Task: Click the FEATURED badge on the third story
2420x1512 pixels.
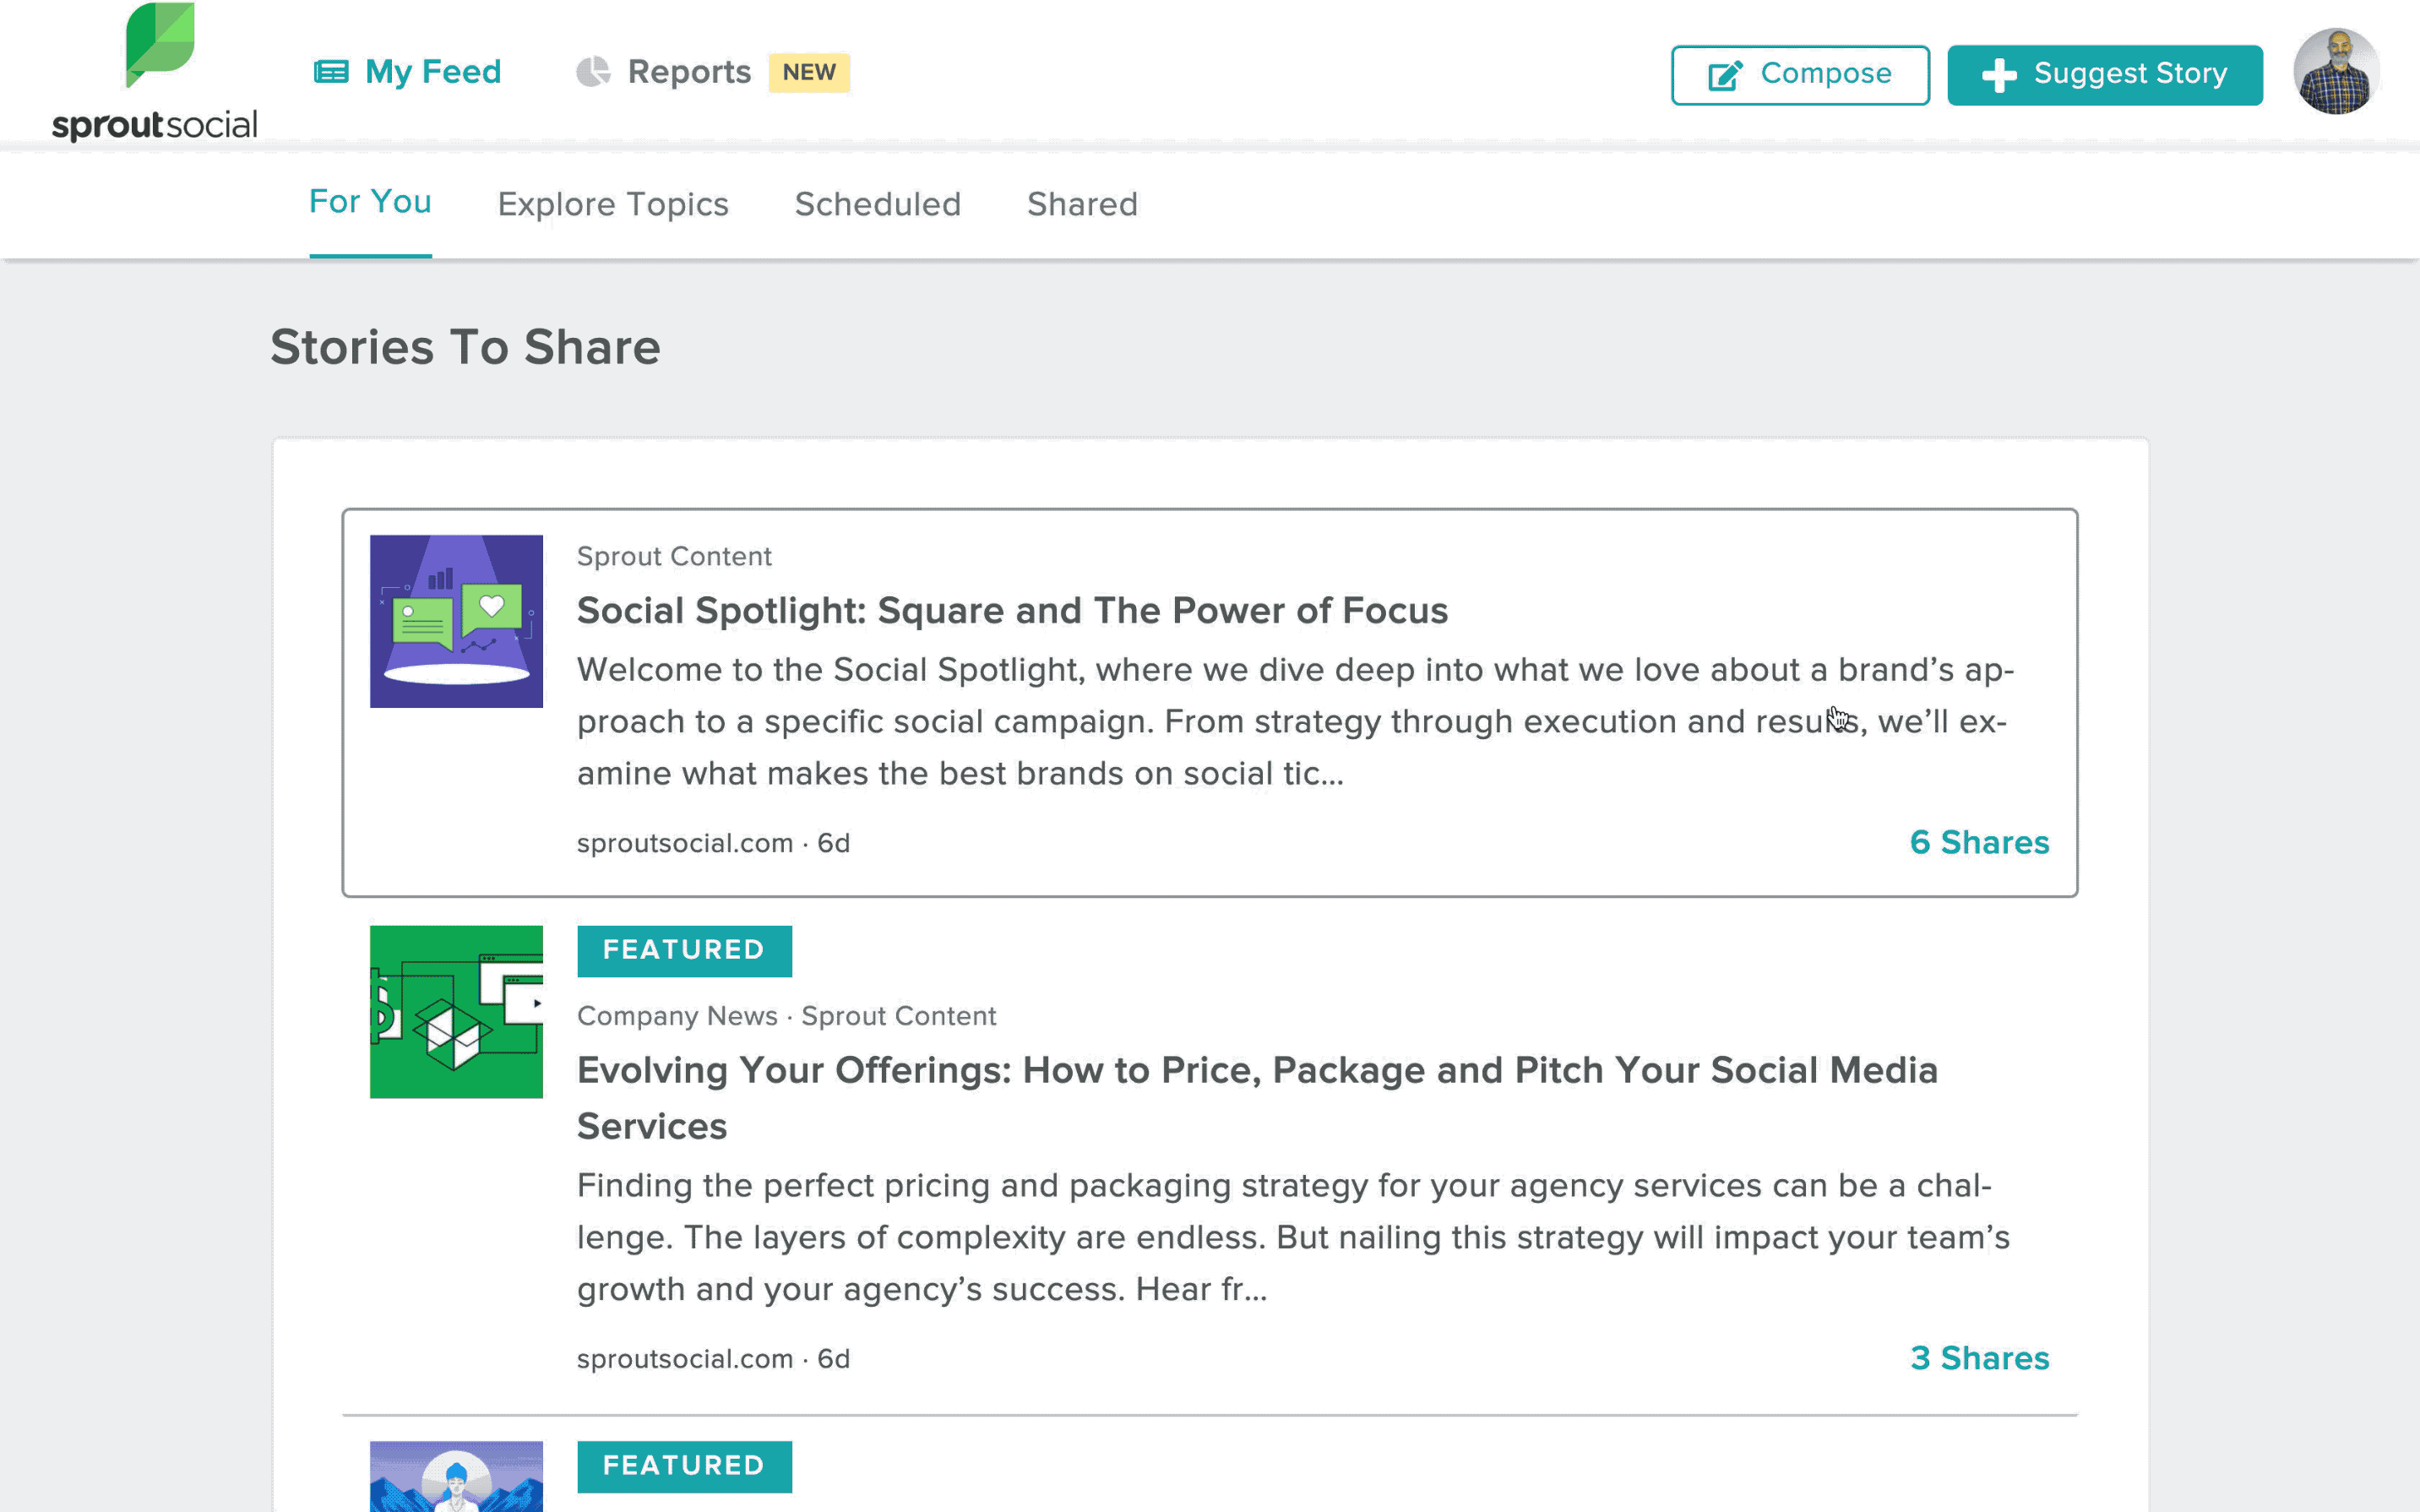Action: 684,1466
